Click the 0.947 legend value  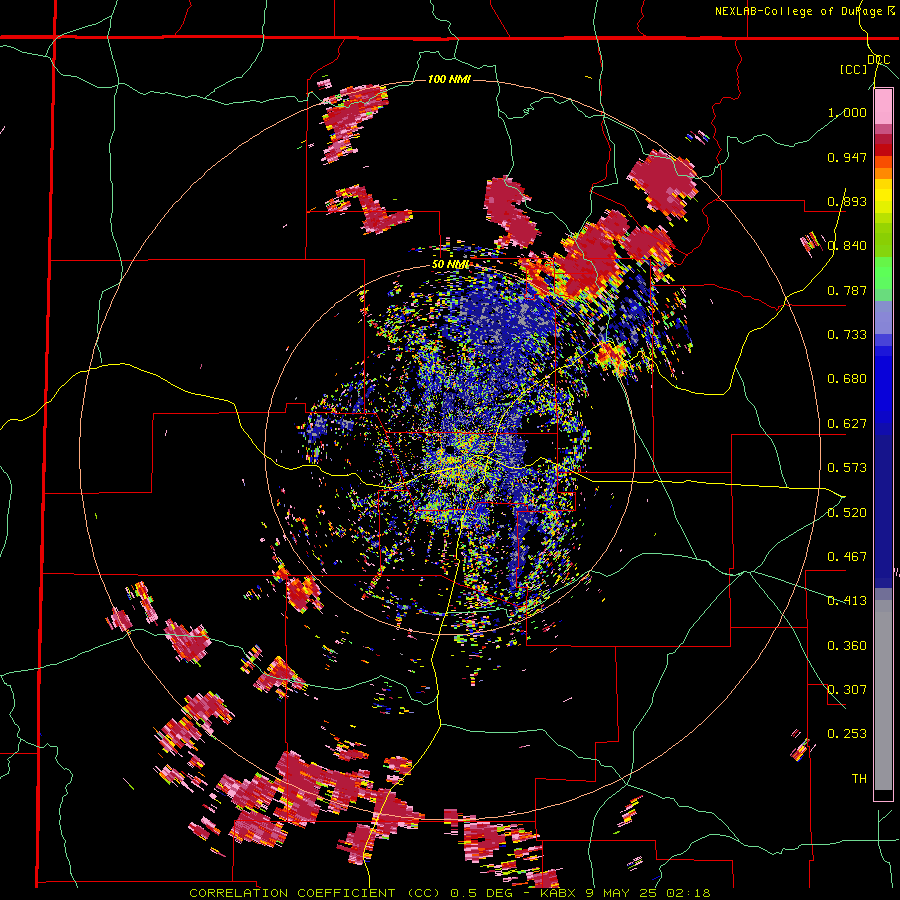click(x=847, y=157)
